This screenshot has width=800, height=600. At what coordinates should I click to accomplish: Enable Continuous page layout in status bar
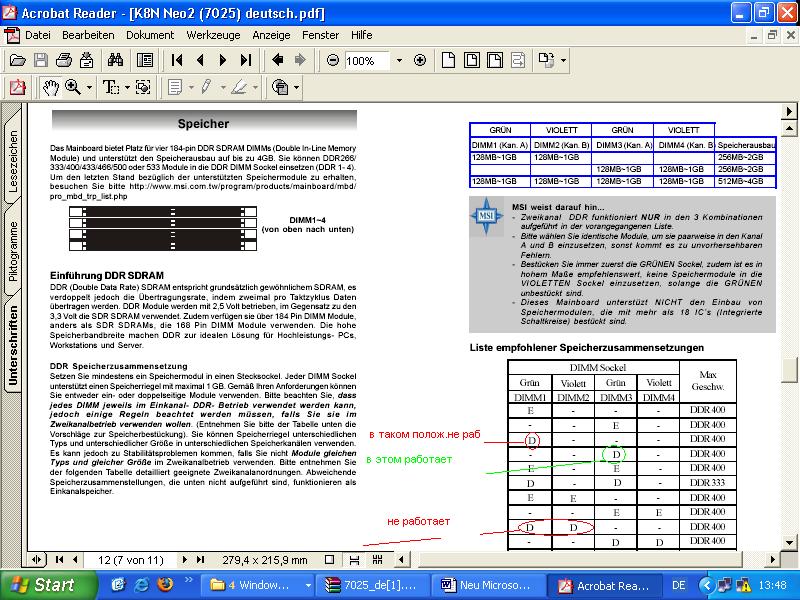pos(354,560)
